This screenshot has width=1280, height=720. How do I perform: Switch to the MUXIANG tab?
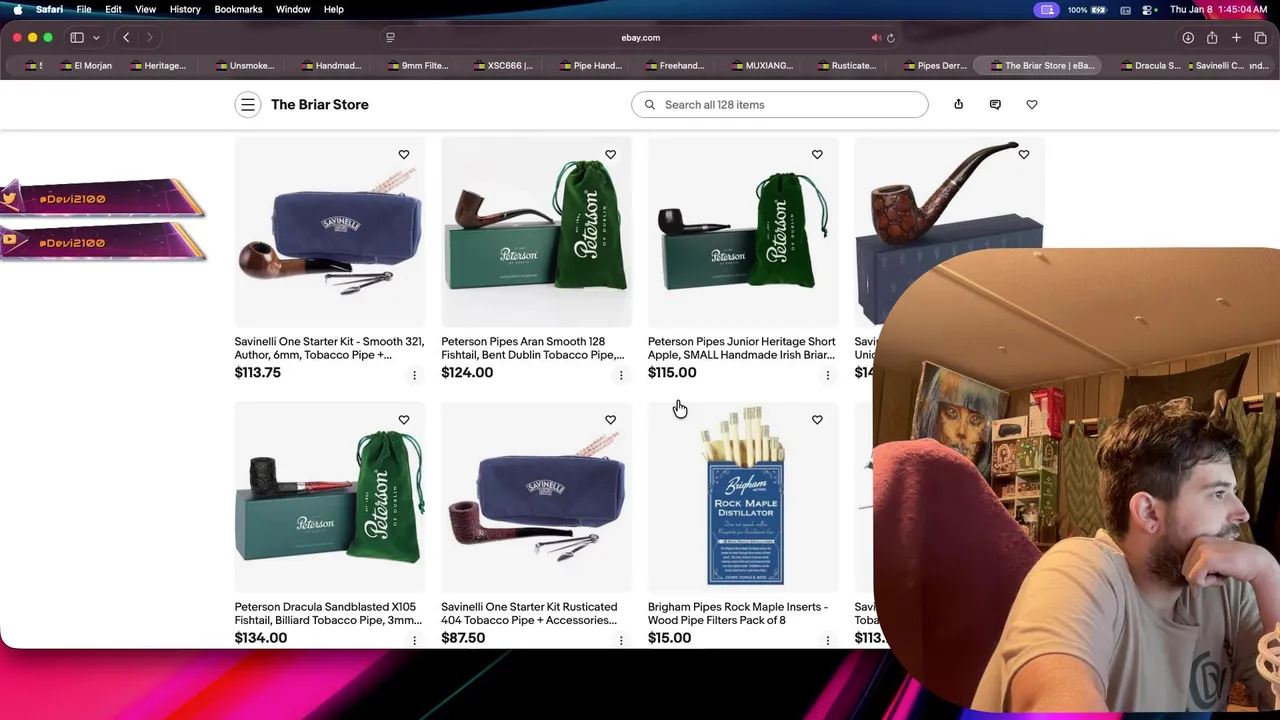tap(762, 66)
